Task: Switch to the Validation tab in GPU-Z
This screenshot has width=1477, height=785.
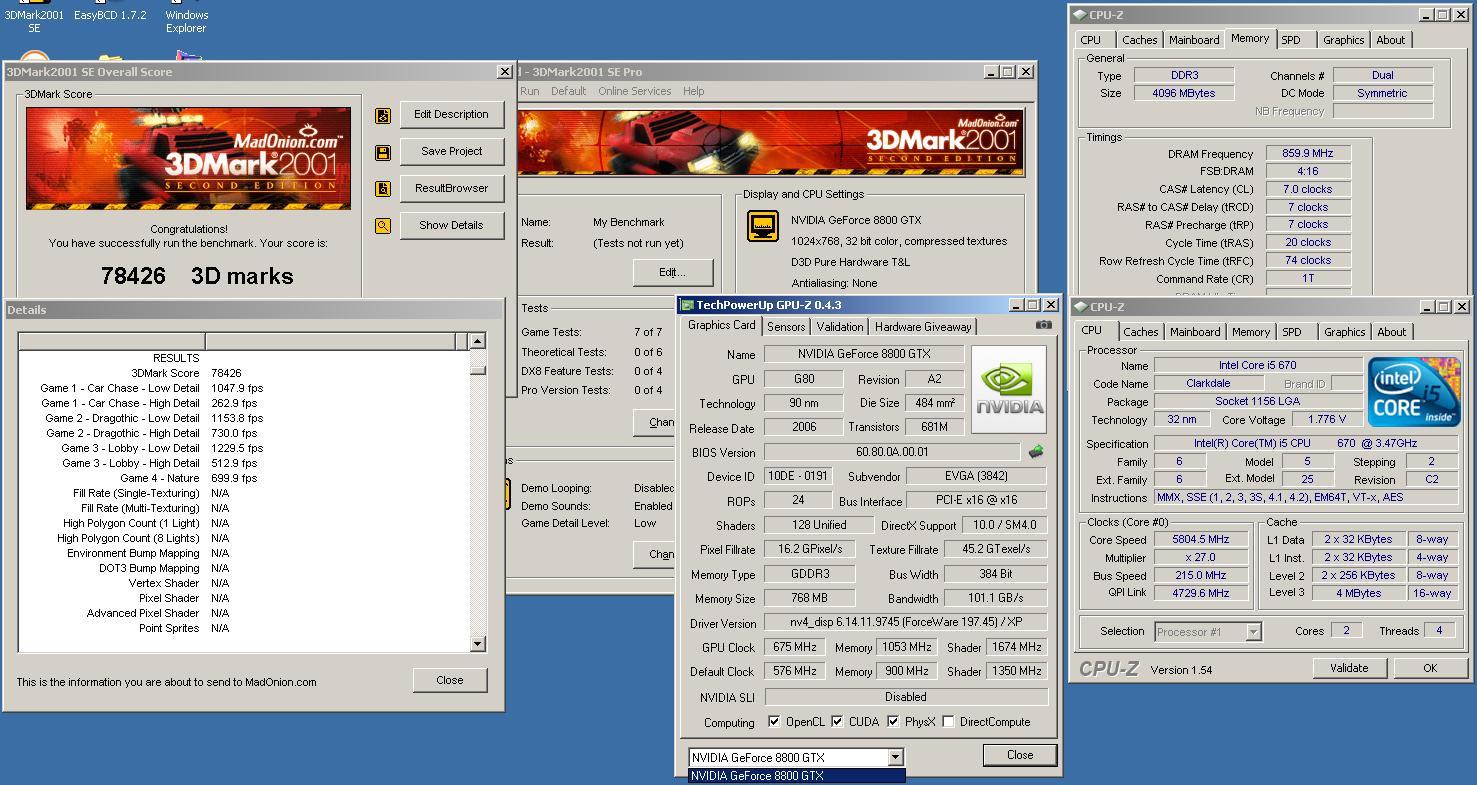Action: (840, 327)
